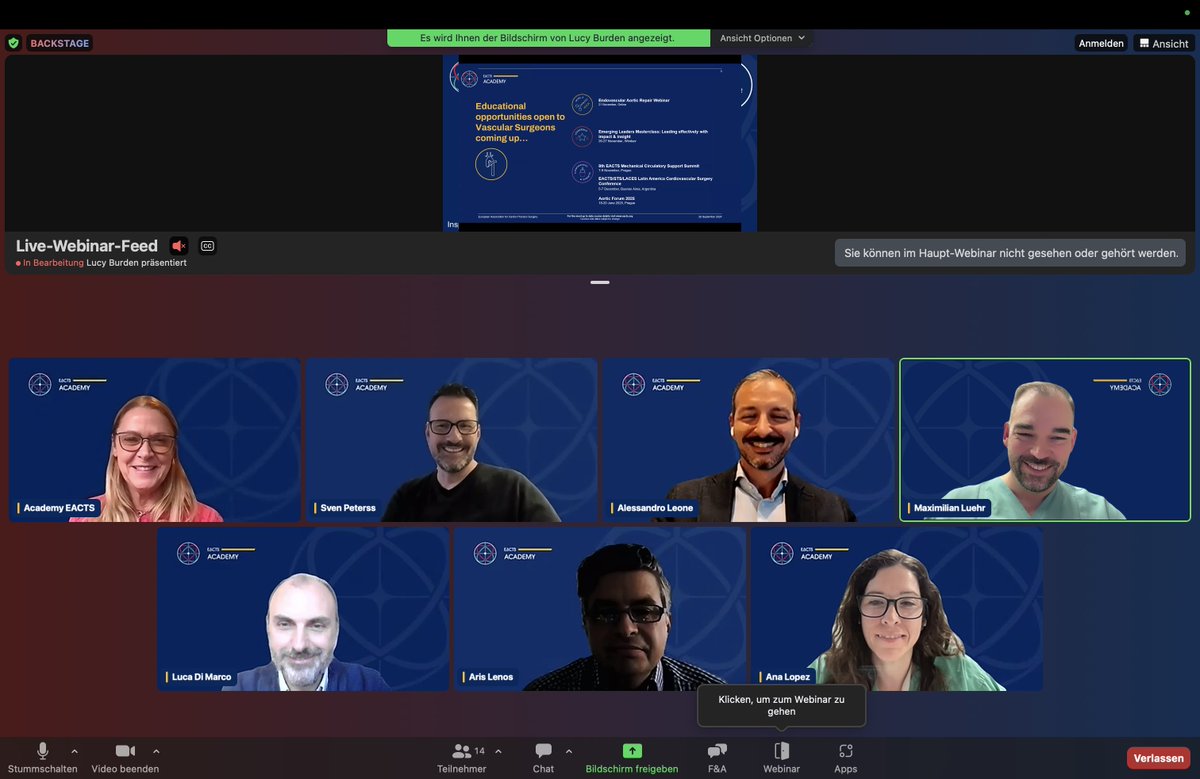Click Bildschirm freigeben share screen button
This screenshot has width=1200, height=779.
click(x=632, y=757)
